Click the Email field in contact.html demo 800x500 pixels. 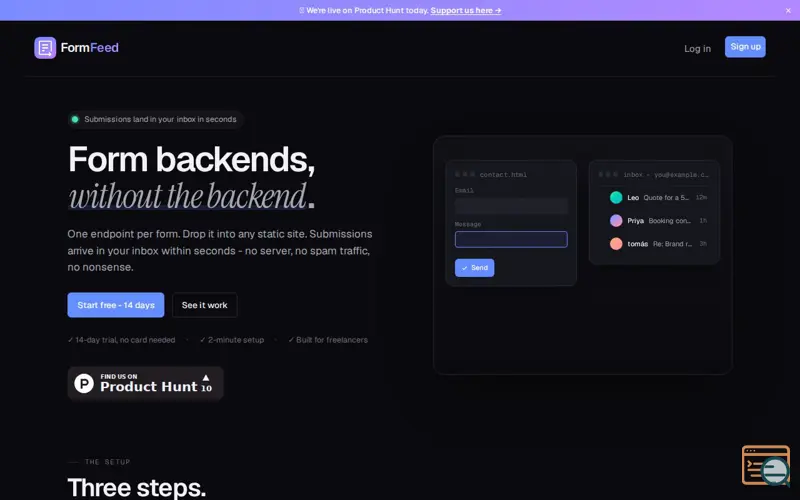tap(511, 206)
